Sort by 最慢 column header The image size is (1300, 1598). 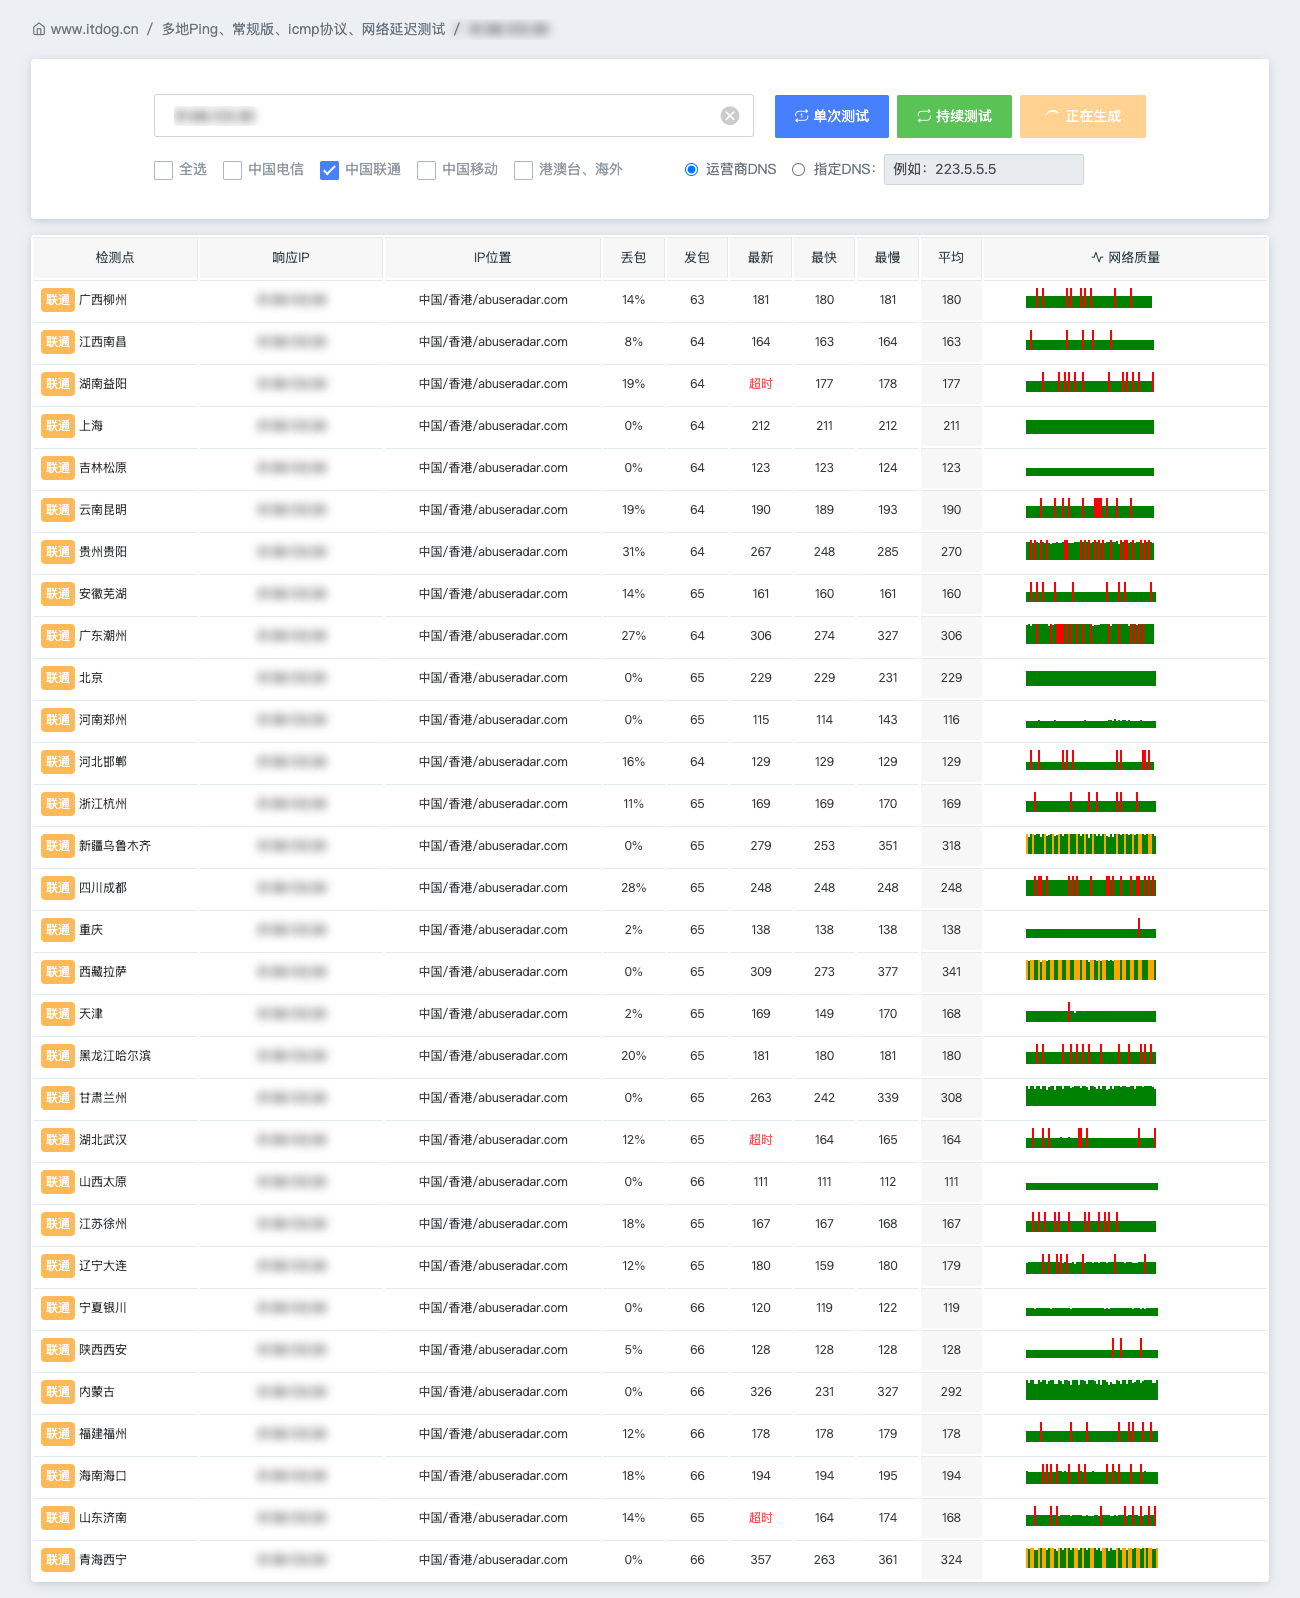pyautogui.click(x=888, y=258)
